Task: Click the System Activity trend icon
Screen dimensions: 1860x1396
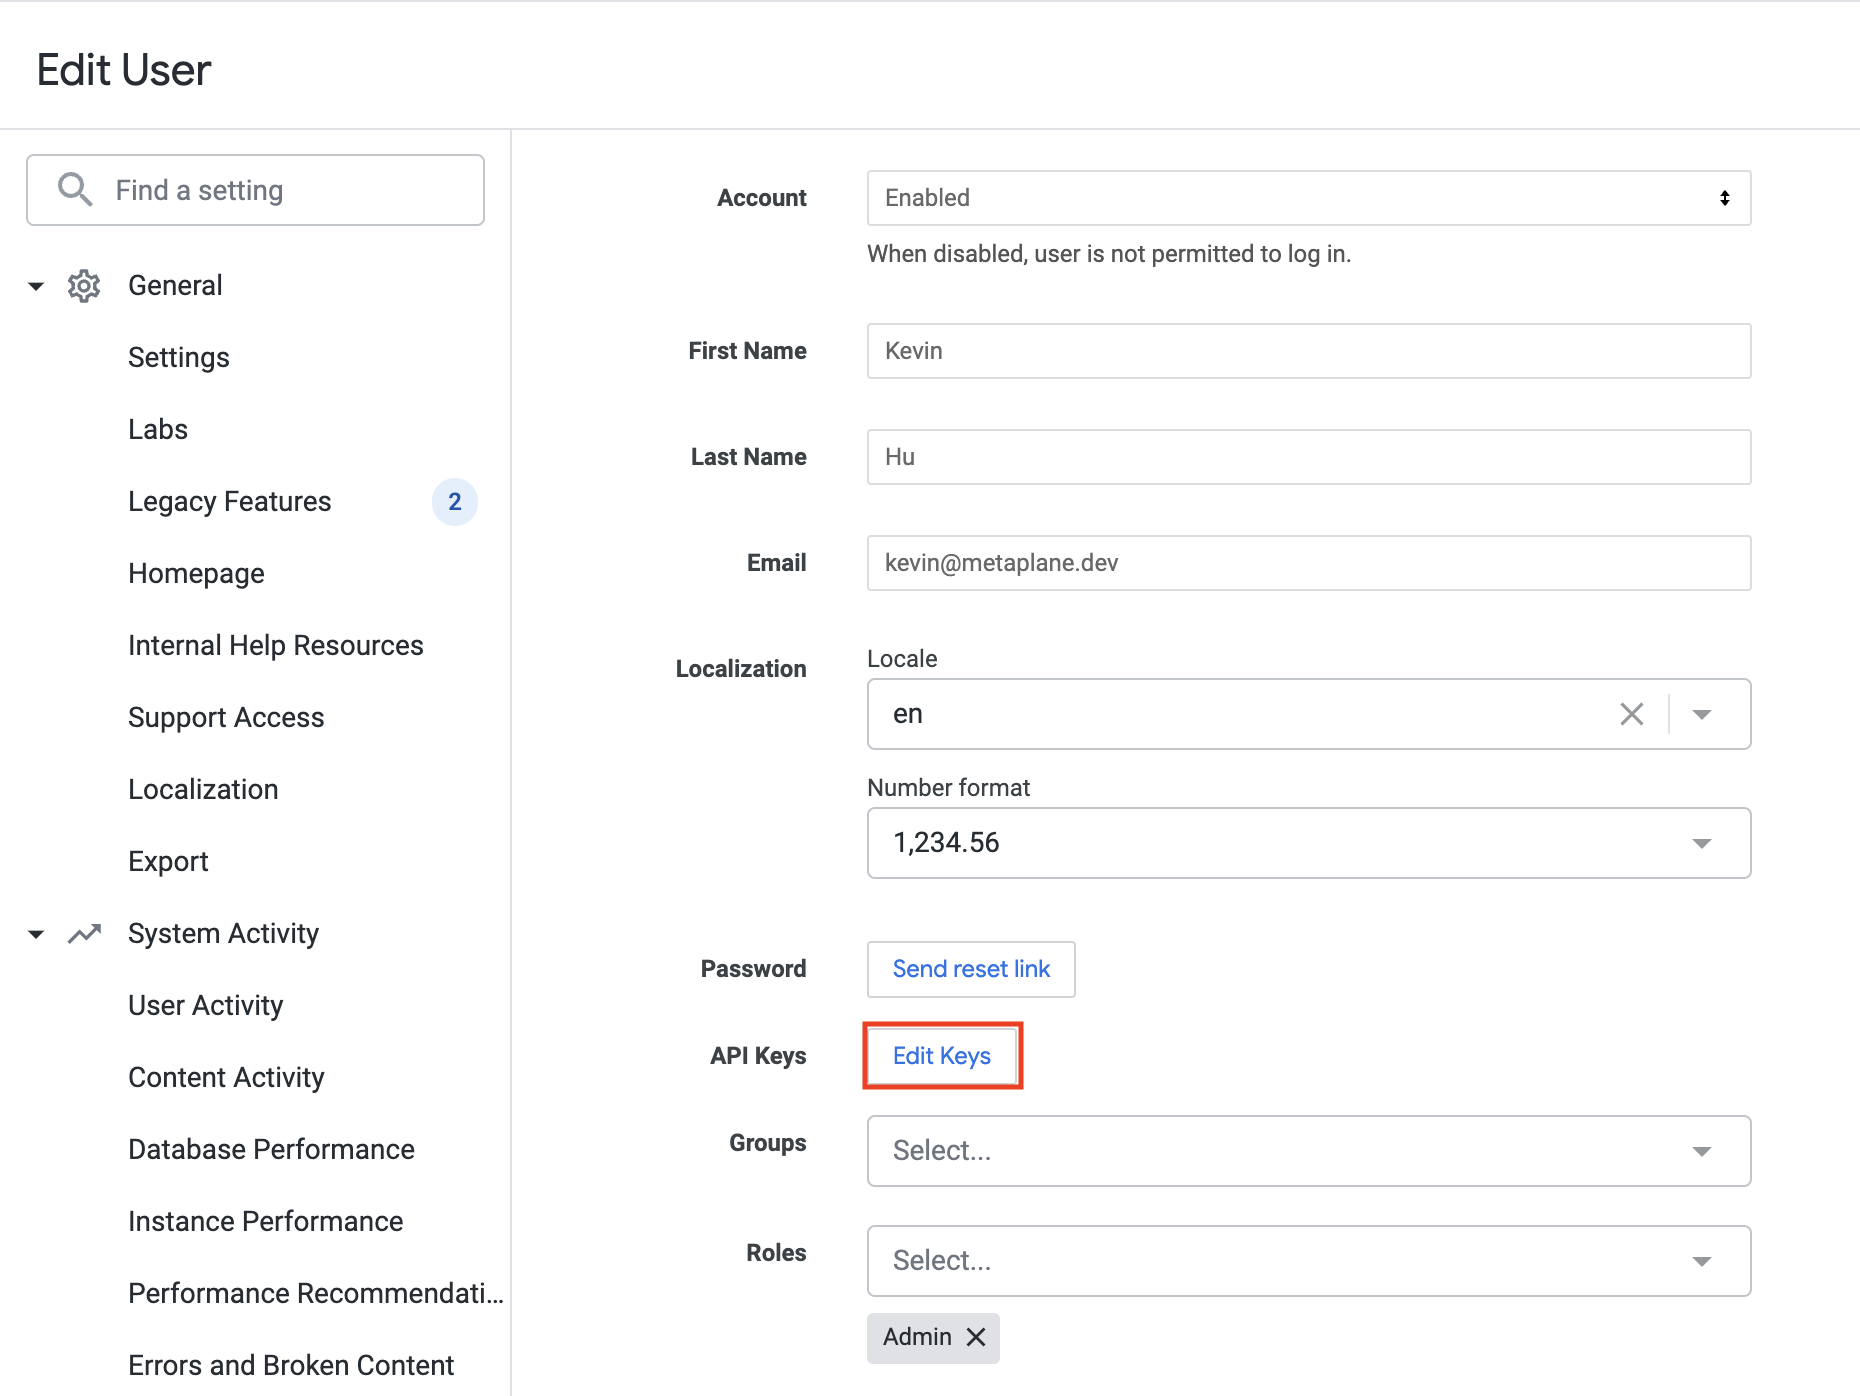Action: click(x=84, y=934)
